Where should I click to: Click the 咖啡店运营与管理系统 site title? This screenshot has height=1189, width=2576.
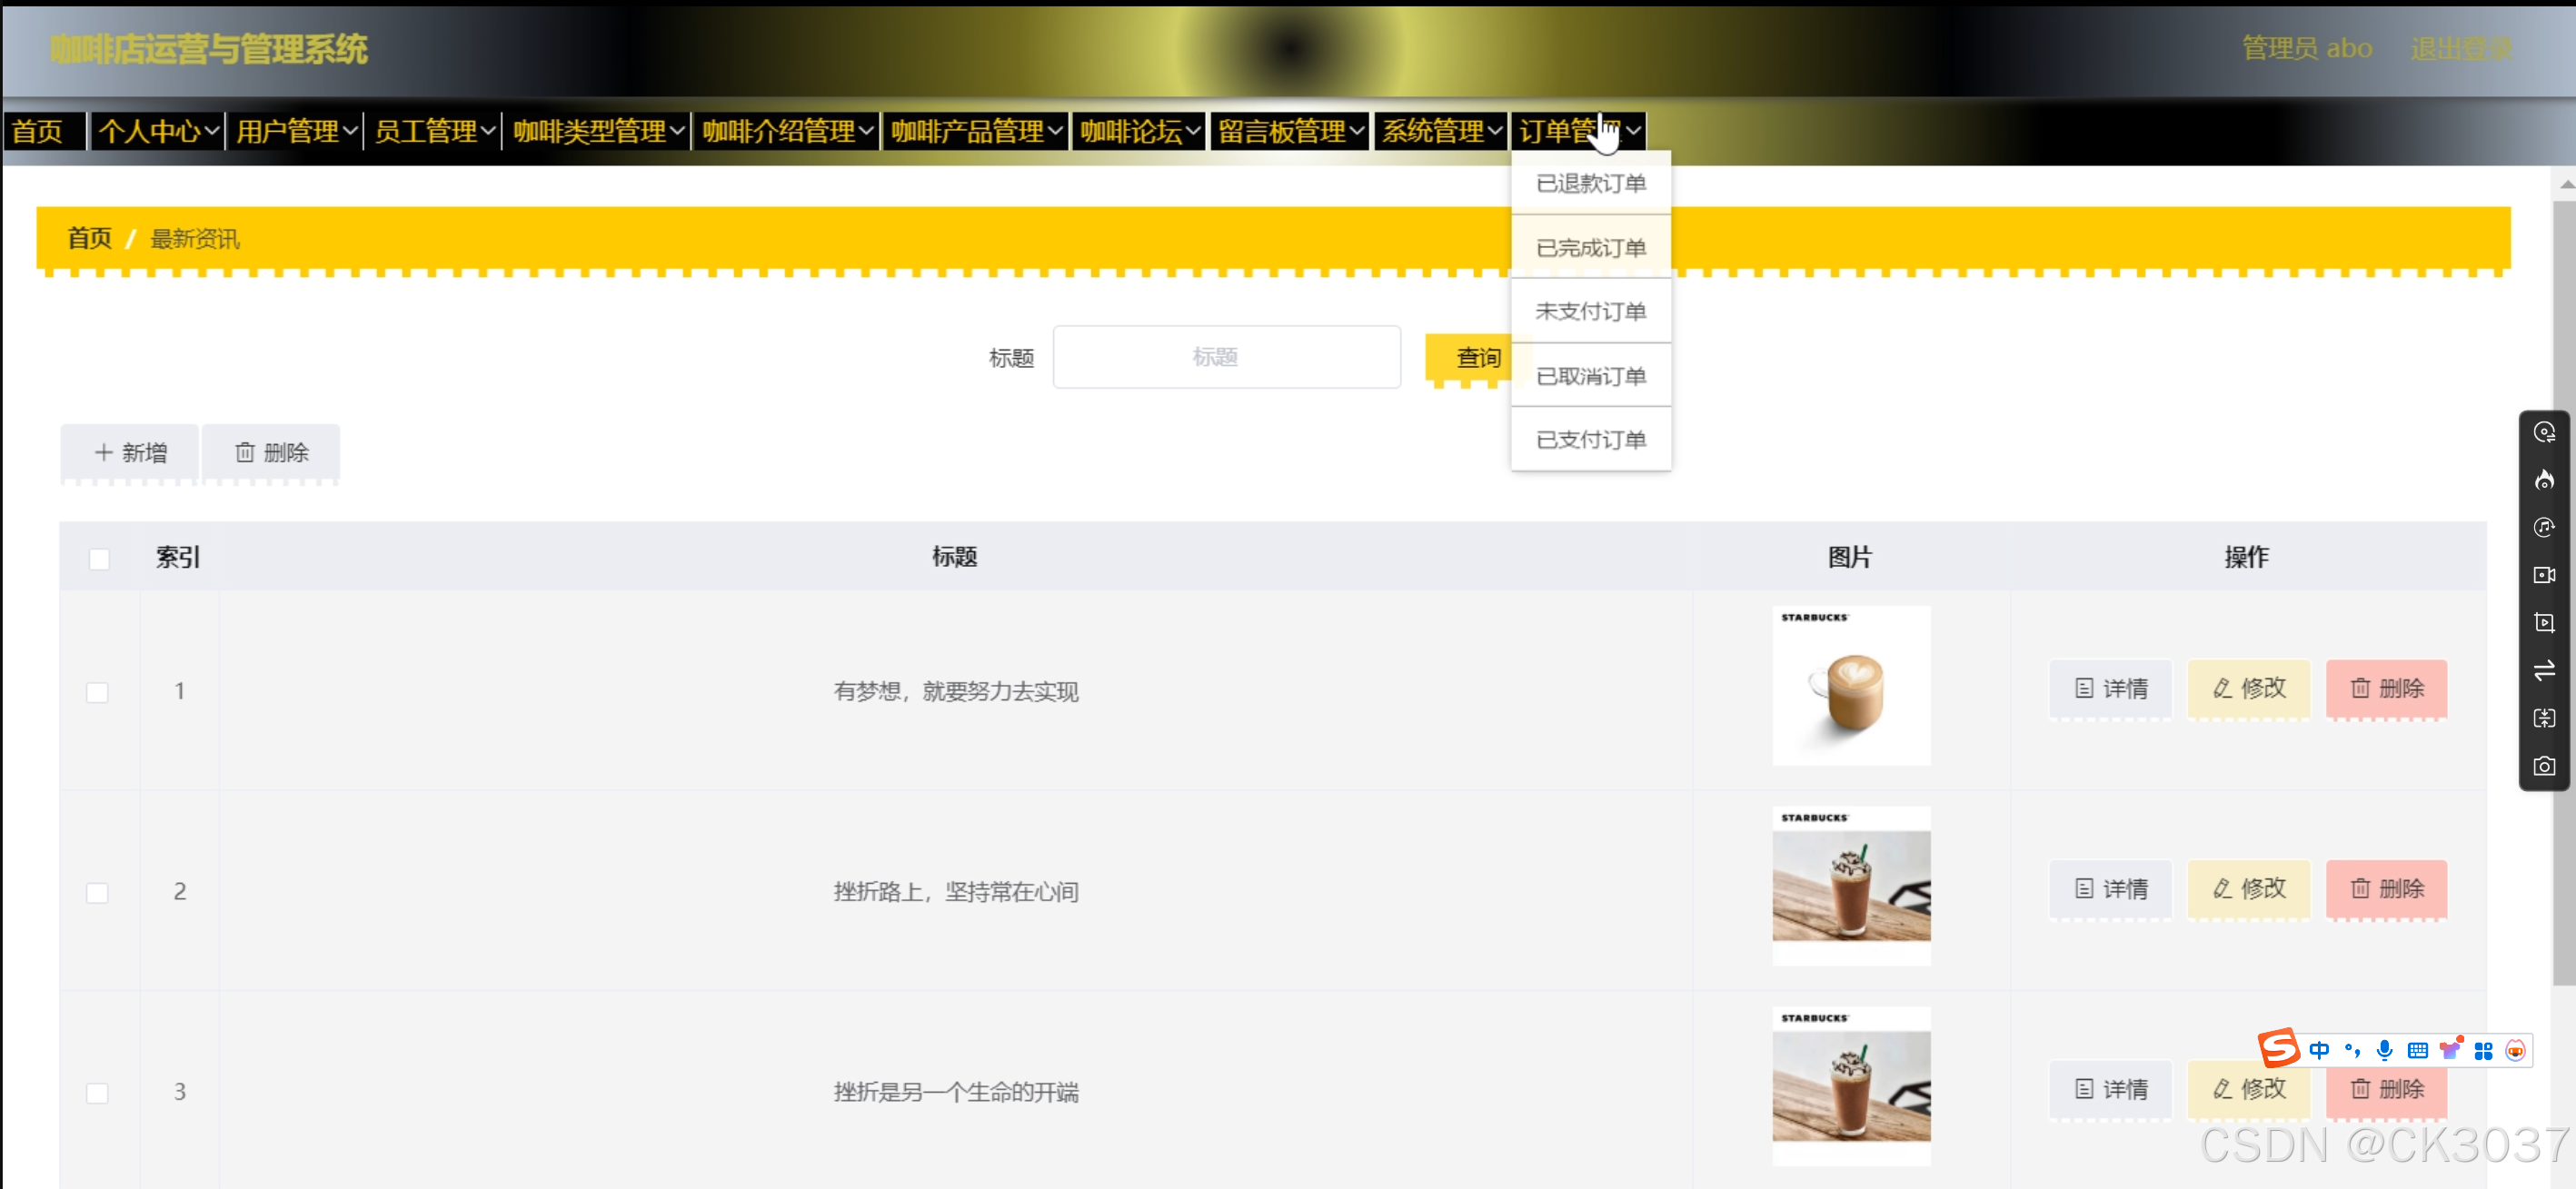click(209, 49)
